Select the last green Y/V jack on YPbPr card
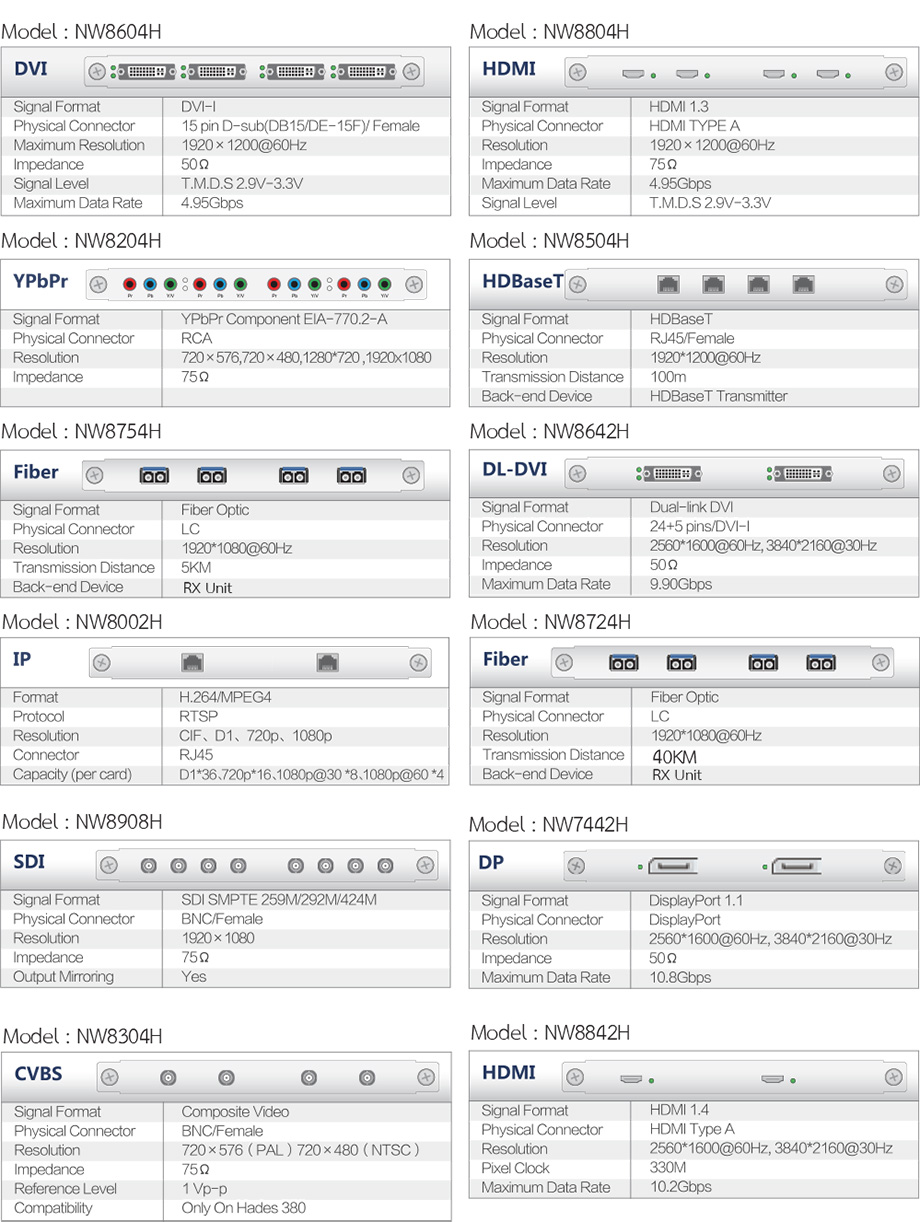Viewport: 920px width, 1222px height. pos(384,284)
